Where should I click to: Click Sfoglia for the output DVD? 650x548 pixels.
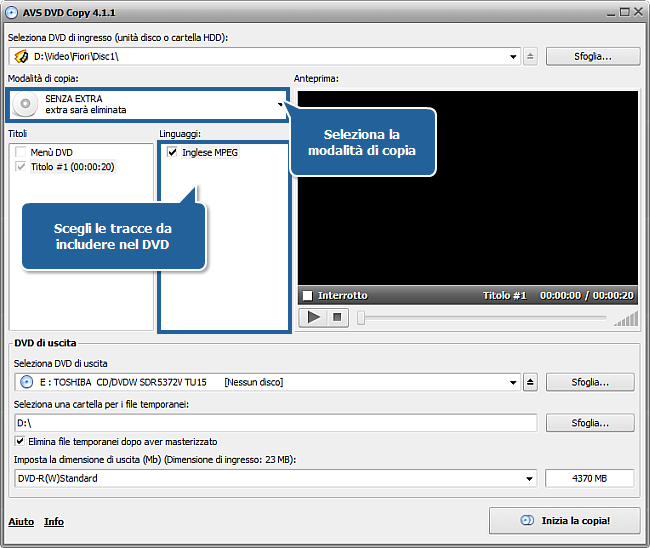coord(590,382)
